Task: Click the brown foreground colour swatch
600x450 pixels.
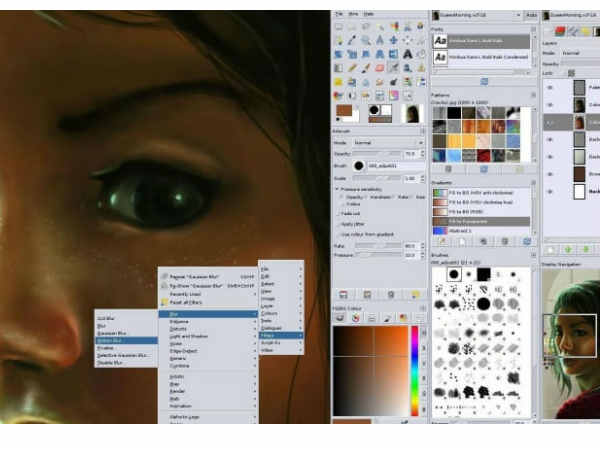Action: [x=344, y=110]
